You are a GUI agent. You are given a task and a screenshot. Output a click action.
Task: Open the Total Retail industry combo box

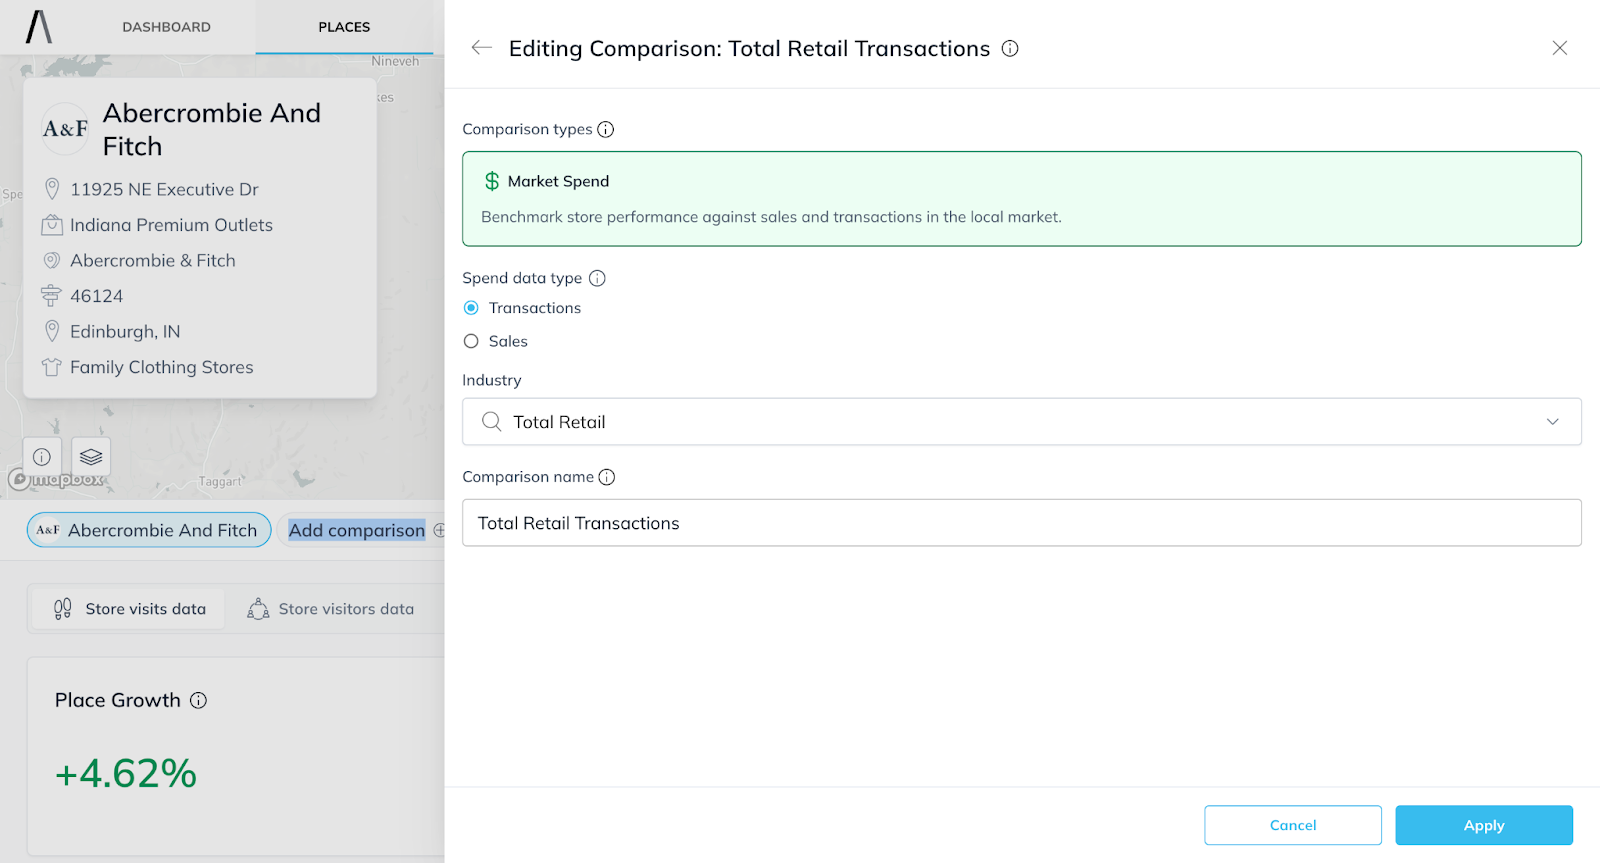click(x=1021, y=422)
